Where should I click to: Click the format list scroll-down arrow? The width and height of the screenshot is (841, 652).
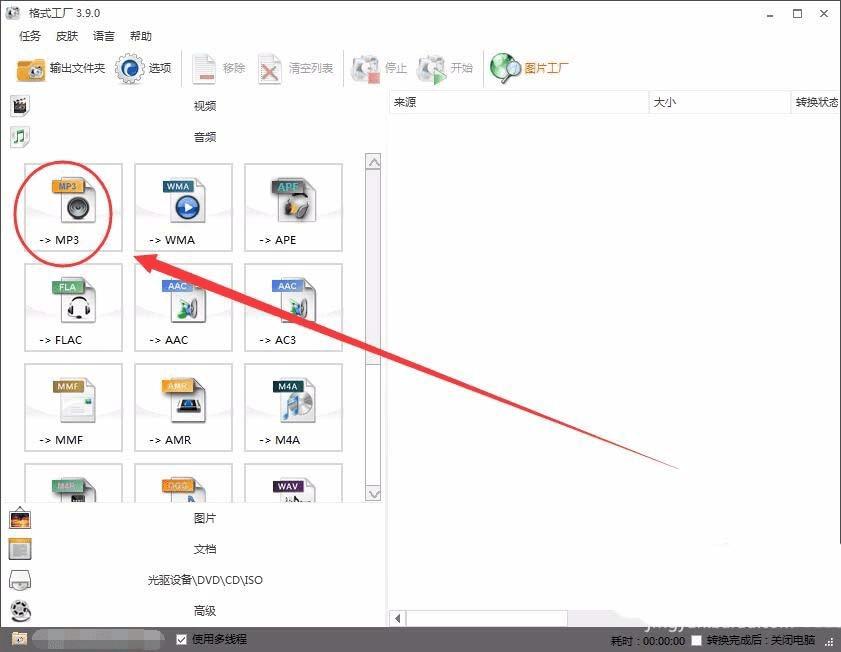[x=373, y=493]
